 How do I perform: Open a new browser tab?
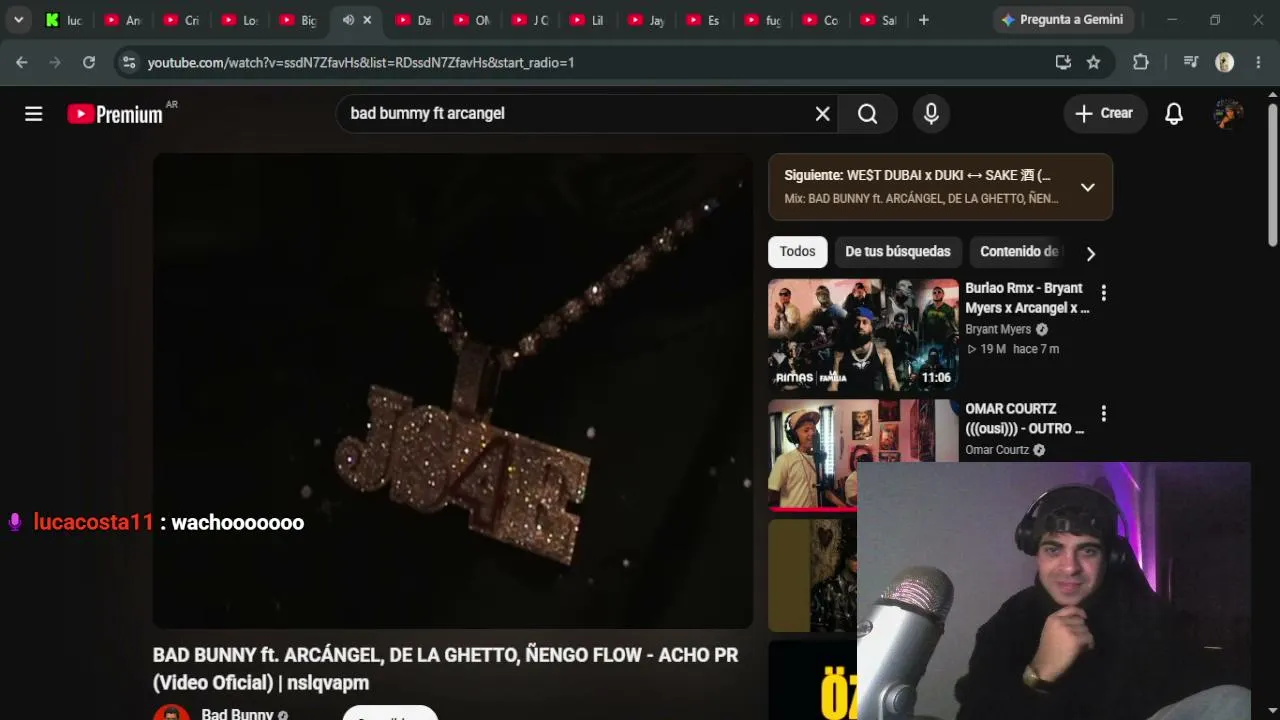pos(923,20)
